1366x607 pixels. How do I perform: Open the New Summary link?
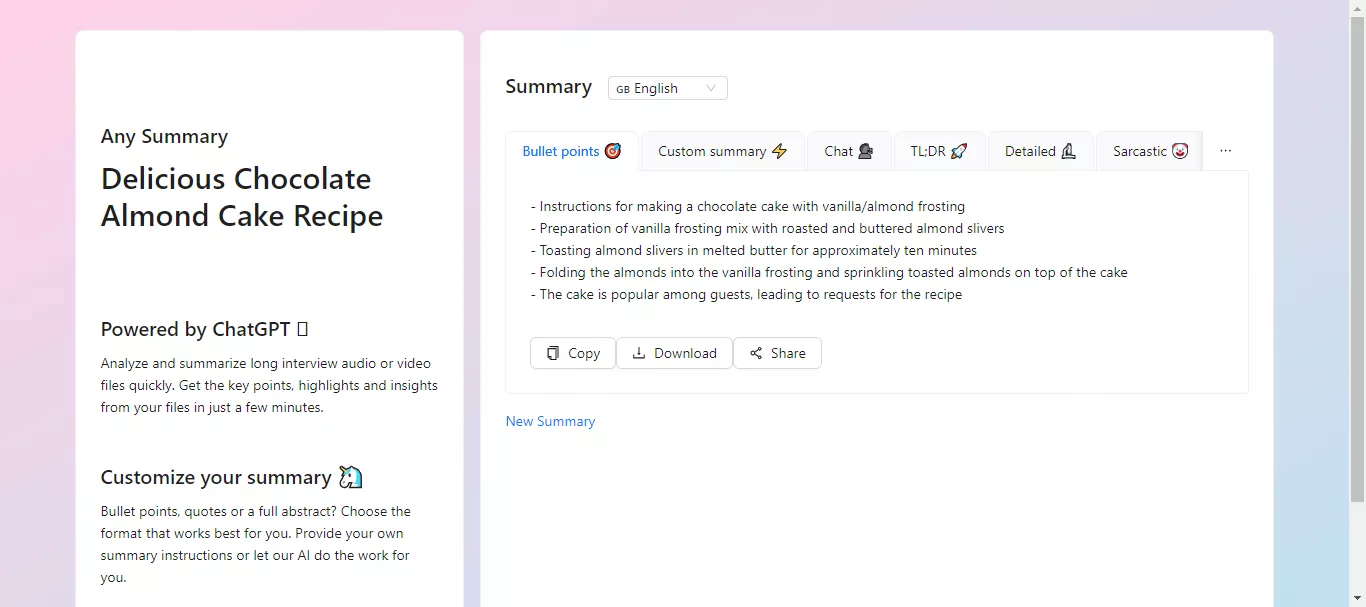pos(550,421)
